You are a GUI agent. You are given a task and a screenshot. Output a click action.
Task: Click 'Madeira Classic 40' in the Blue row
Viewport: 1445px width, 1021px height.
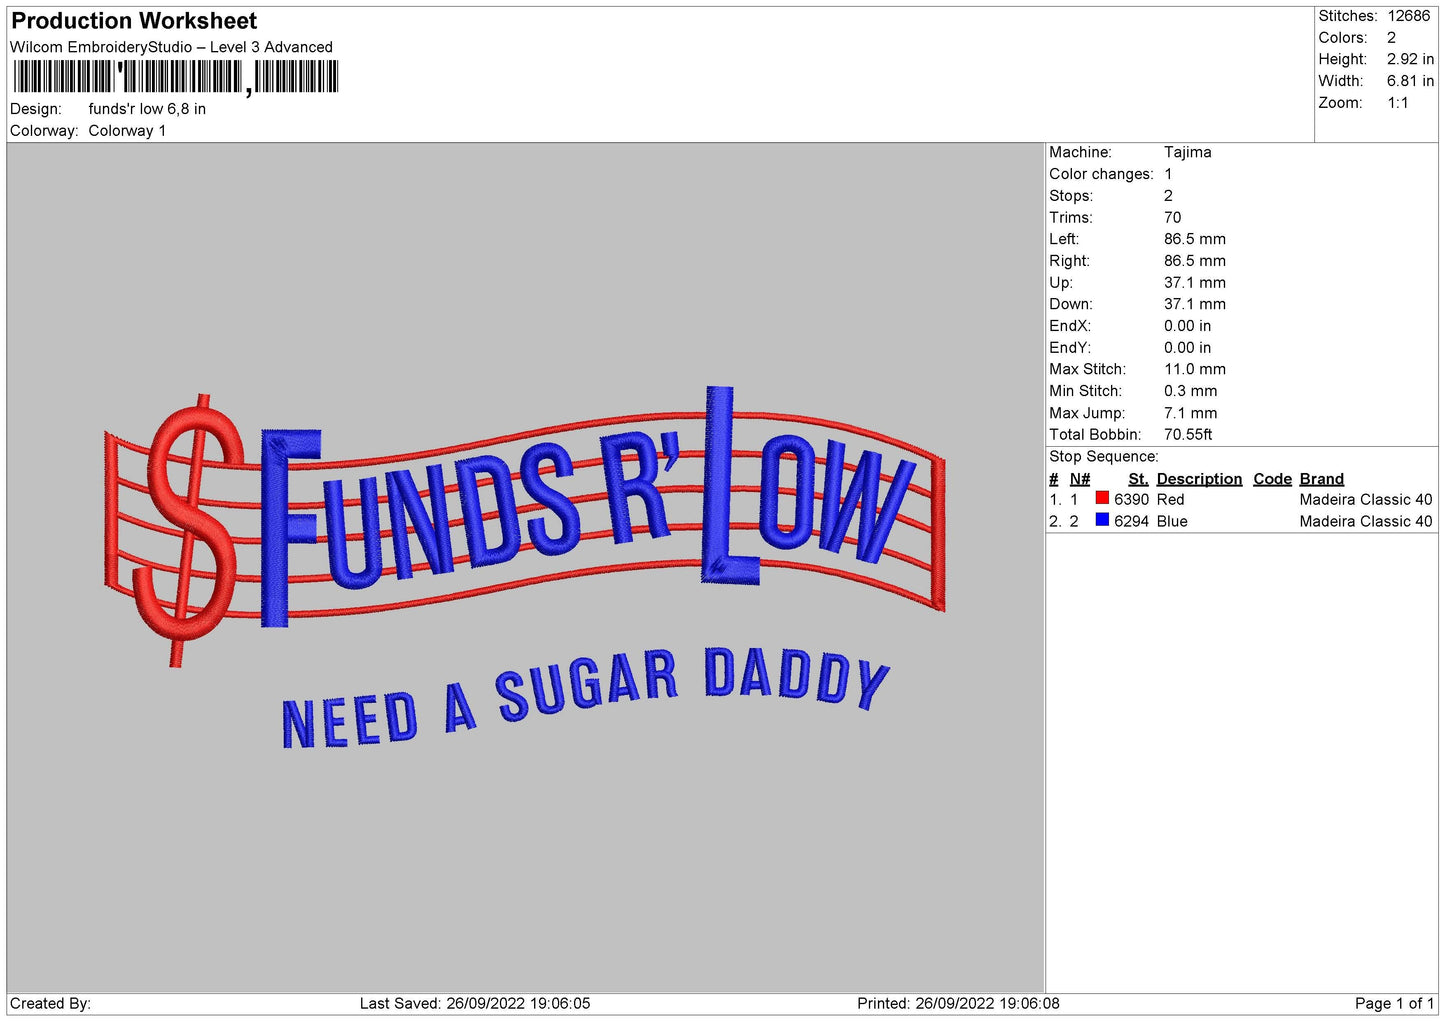tap(1366, 522)
